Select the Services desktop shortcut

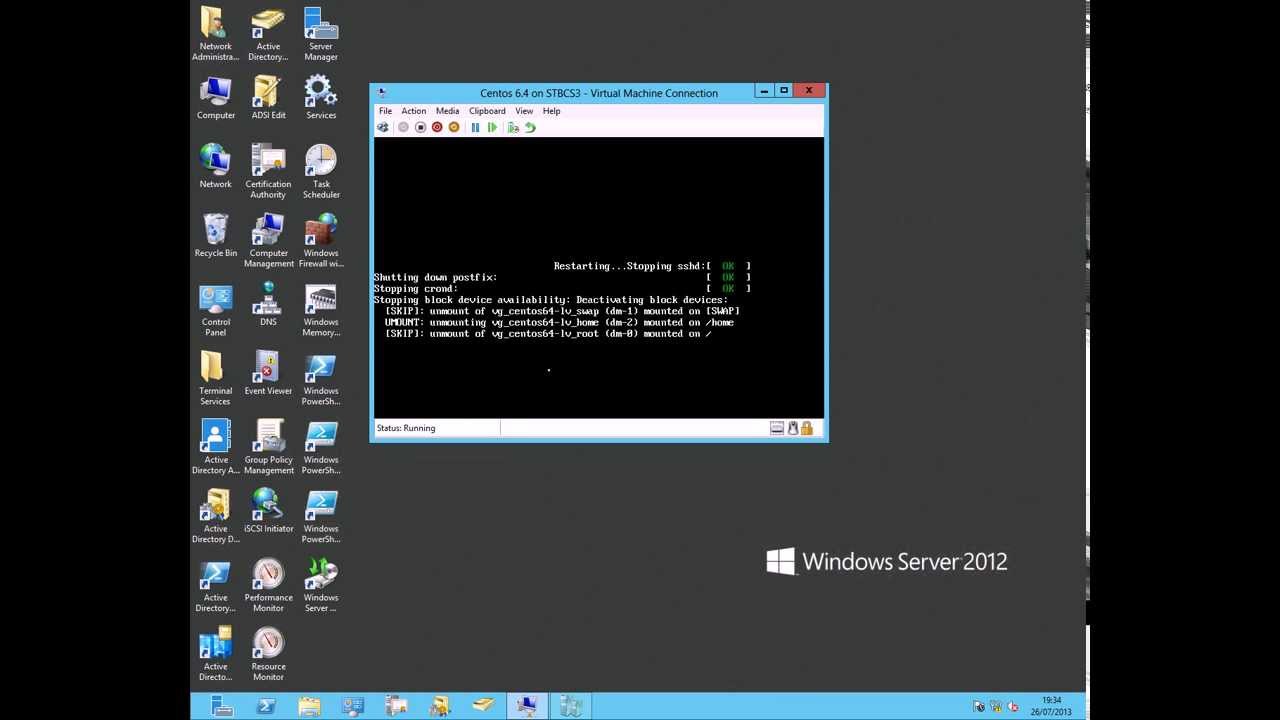[321, 98]
